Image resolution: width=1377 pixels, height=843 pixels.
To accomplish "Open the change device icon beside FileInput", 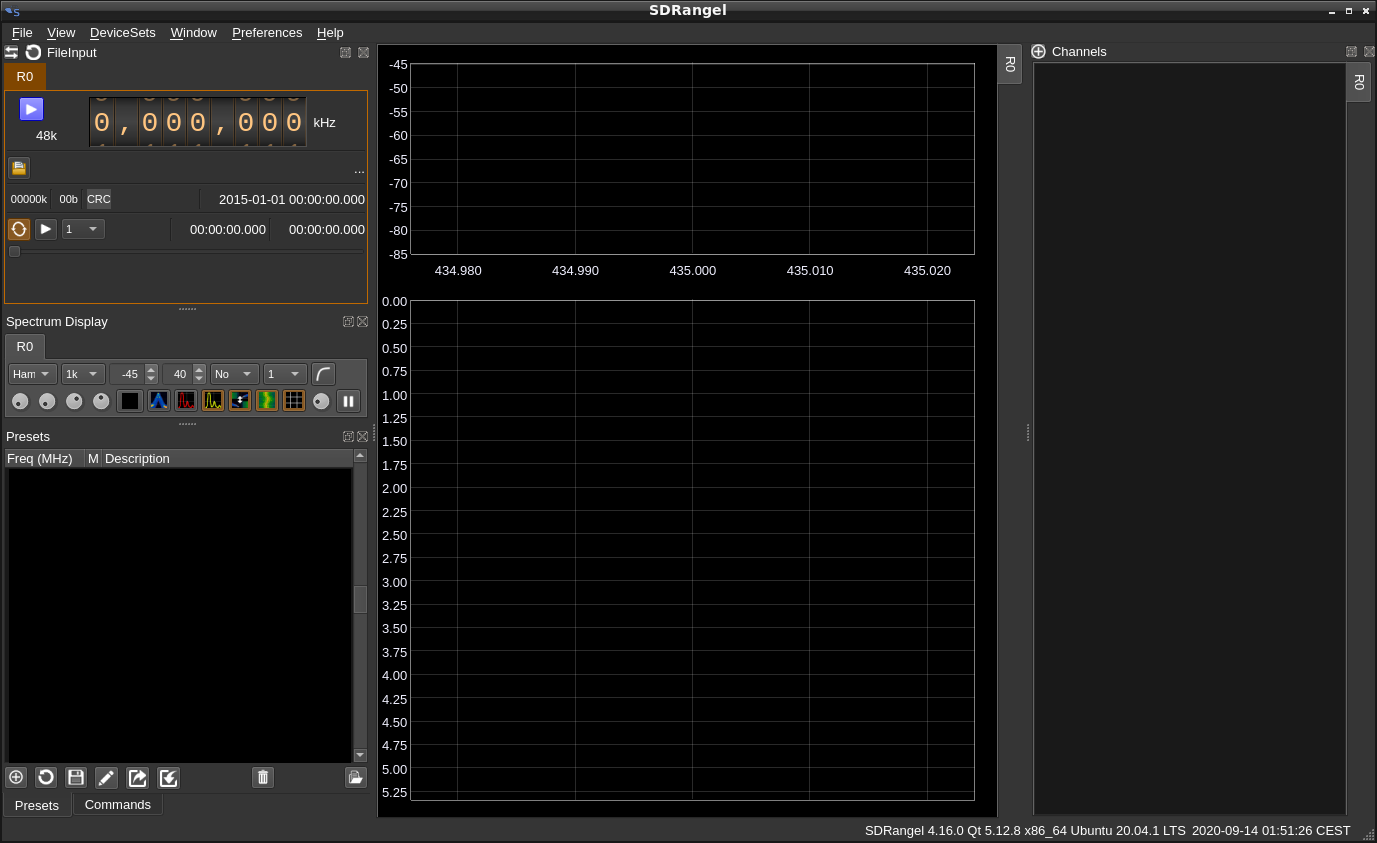I will click(12, 52).
